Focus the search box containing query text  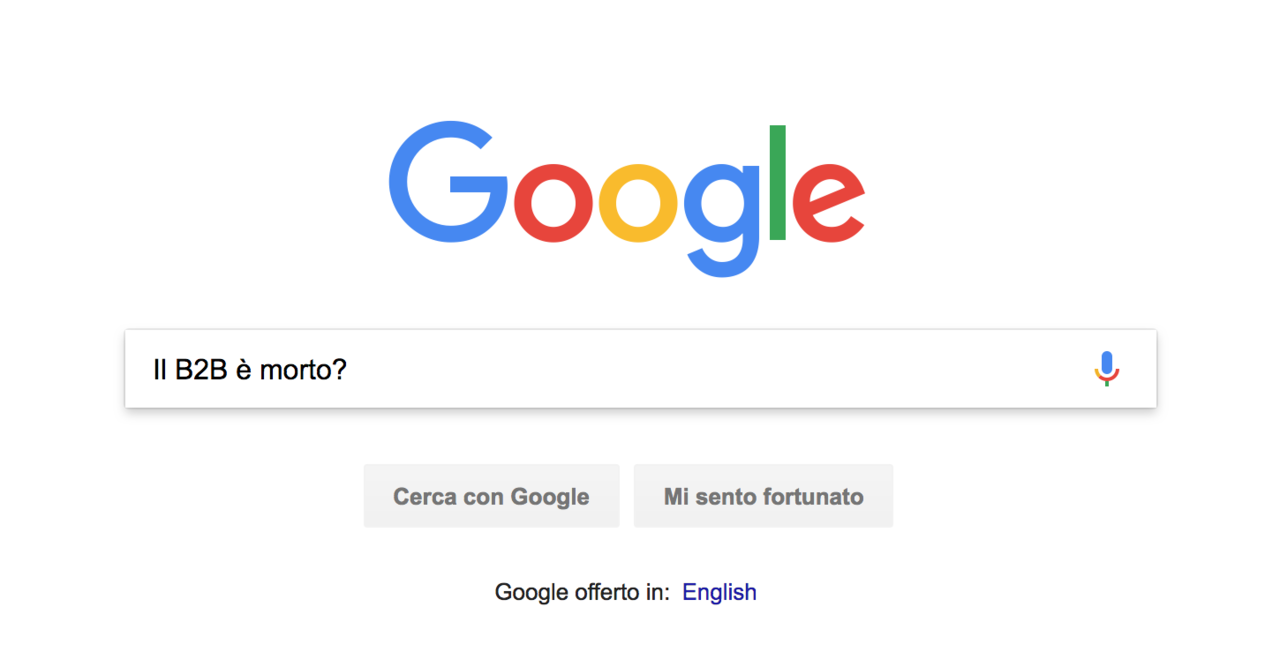point(640,369)
